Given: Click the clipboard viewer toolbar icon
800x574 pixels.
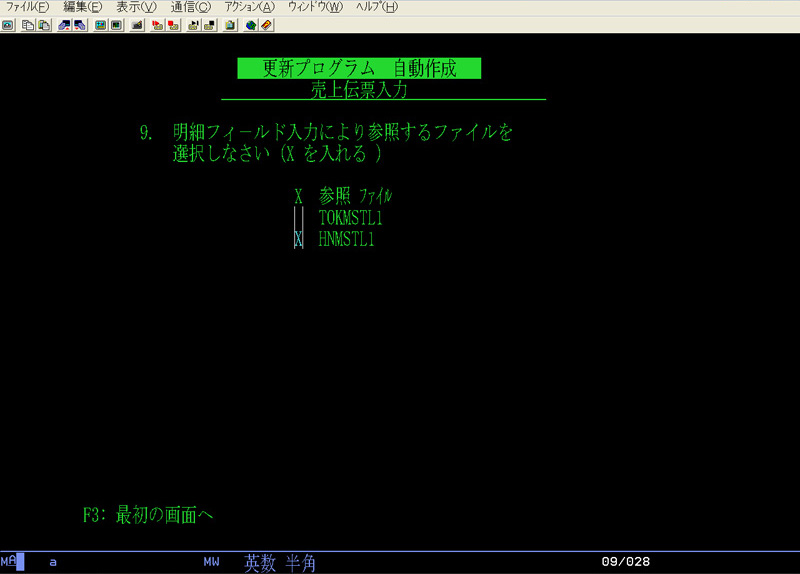Looking at the screenshot, I should [x=230, y=25].
